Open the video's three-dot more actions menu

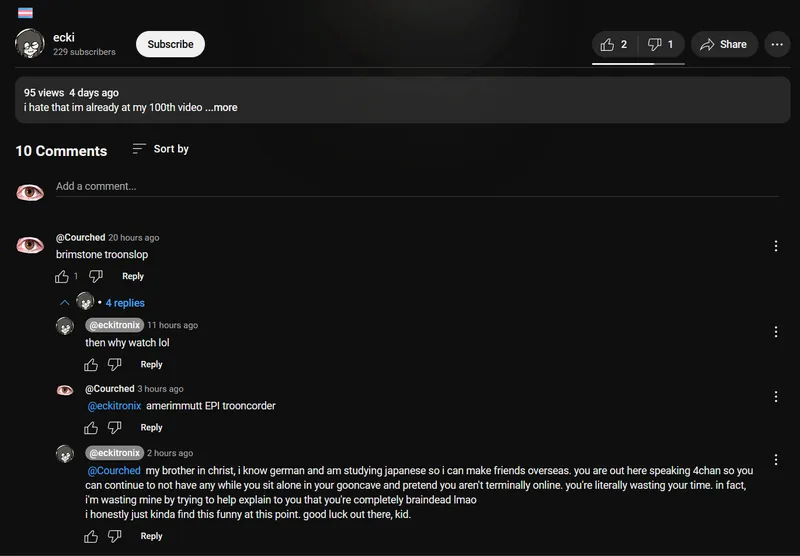tap(777, 44)
